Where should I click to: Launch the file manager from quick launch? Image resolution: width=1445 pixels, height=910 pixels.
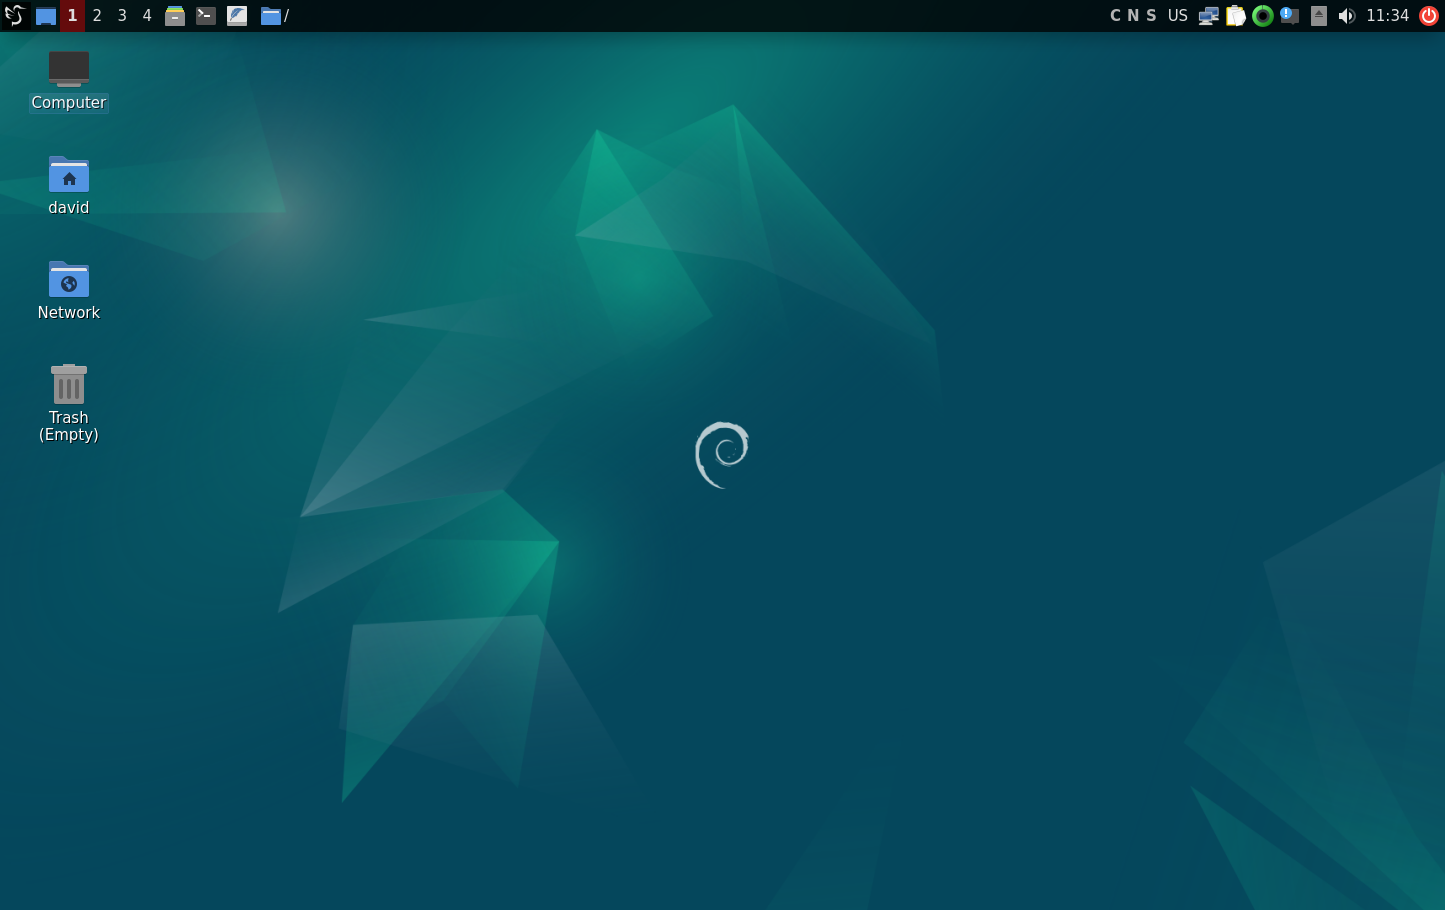(175, 16)
